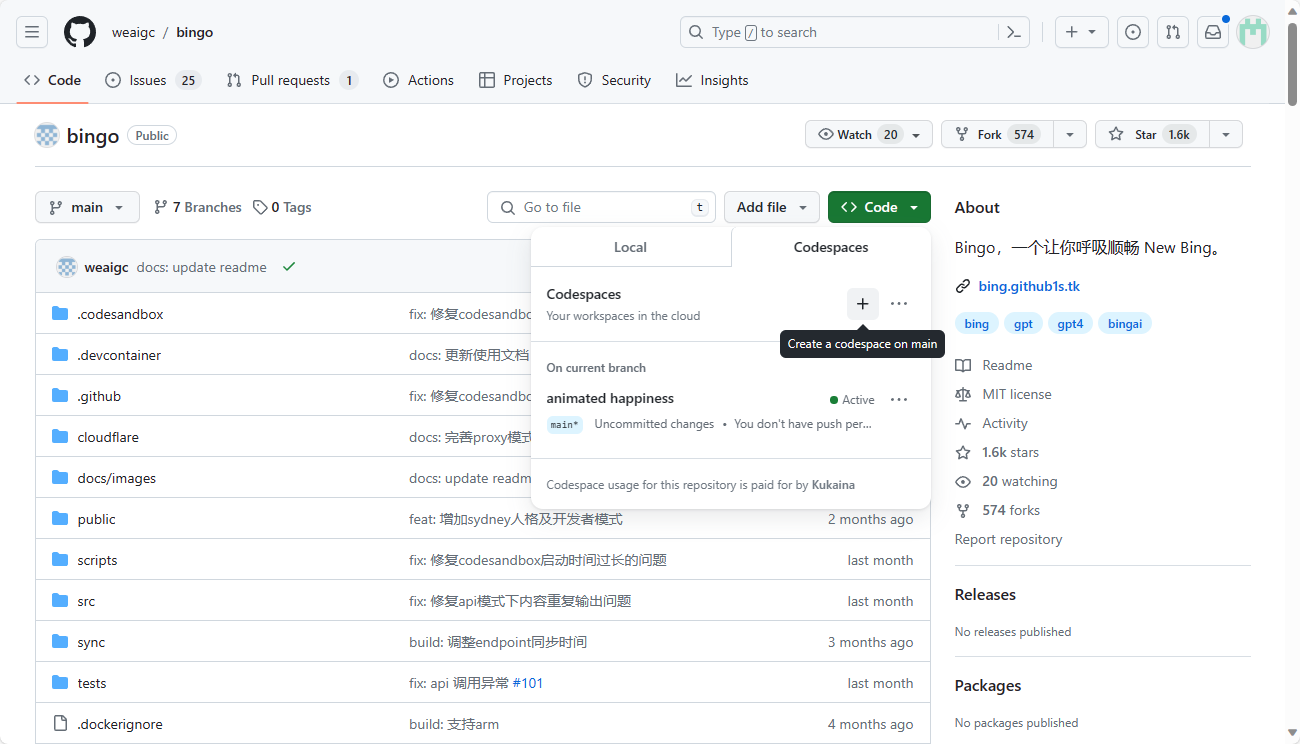Open the hamburger navigation menu
Image resolution: width=1300 pixels, height=744 pixels.
click(32, 32)
